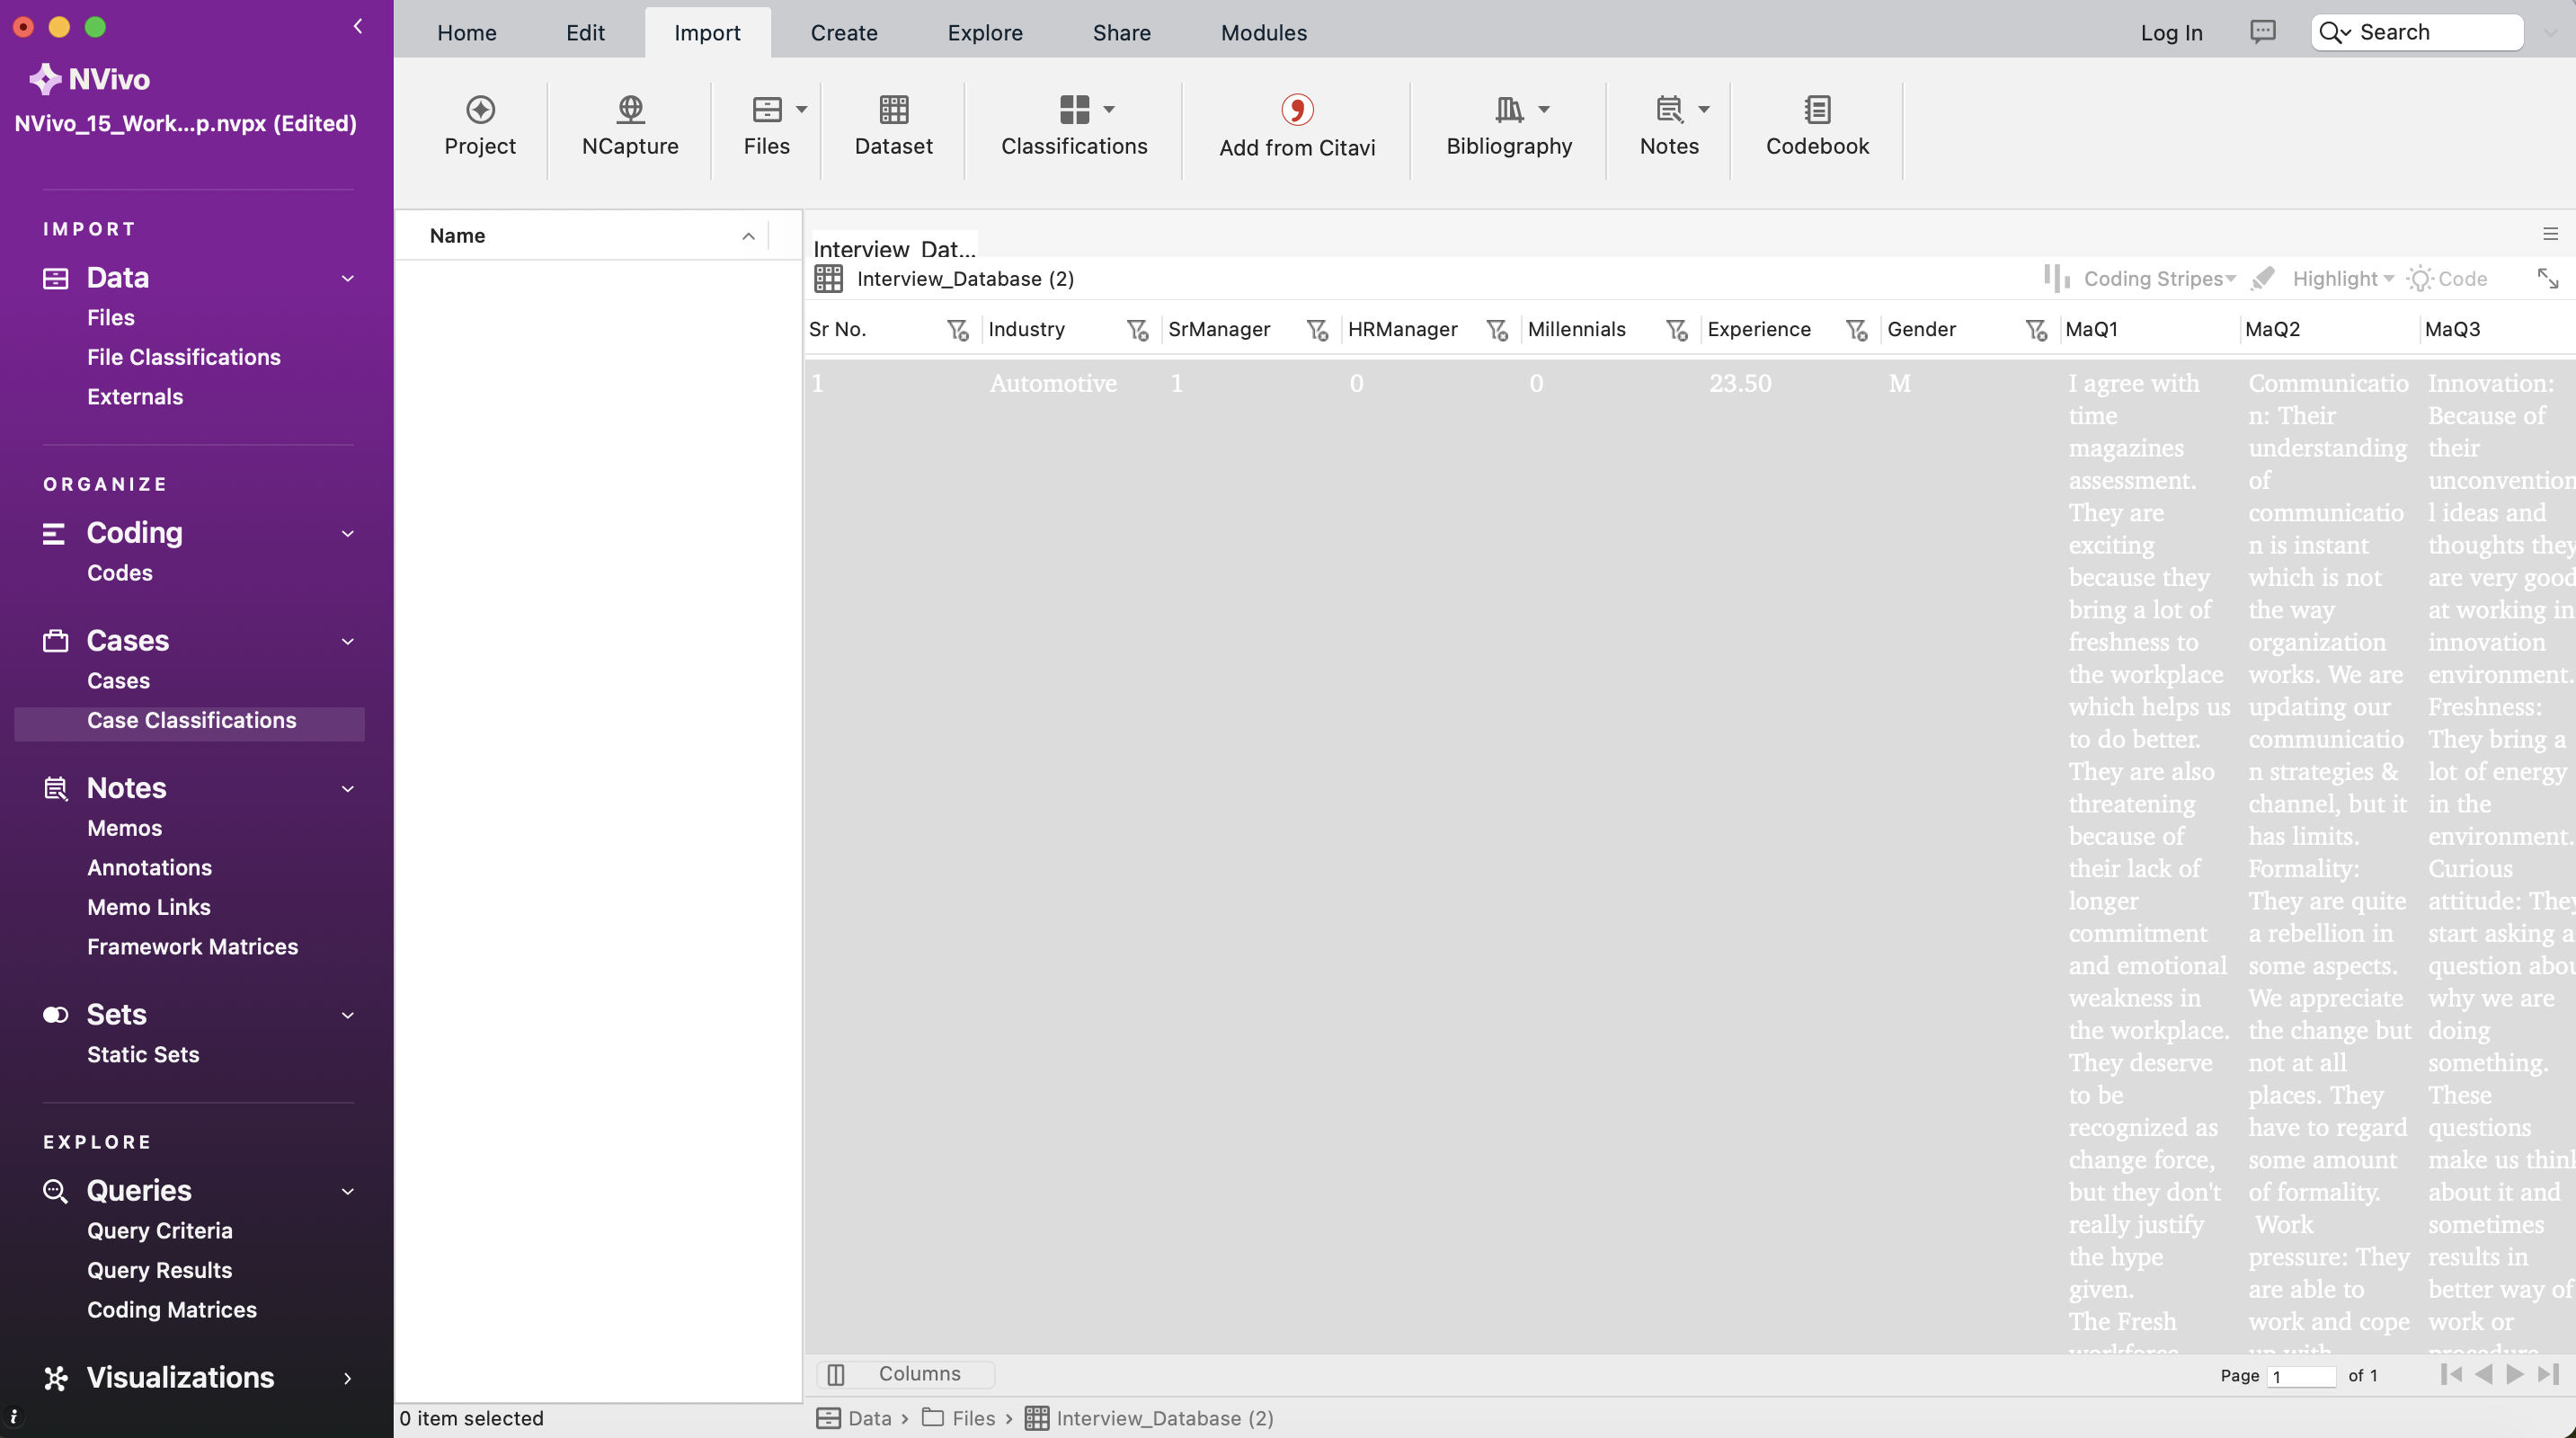The height and width of the screenshot is (1438, 2576).
Task: Switch to the Share tab
Action: click(1121, 33)
